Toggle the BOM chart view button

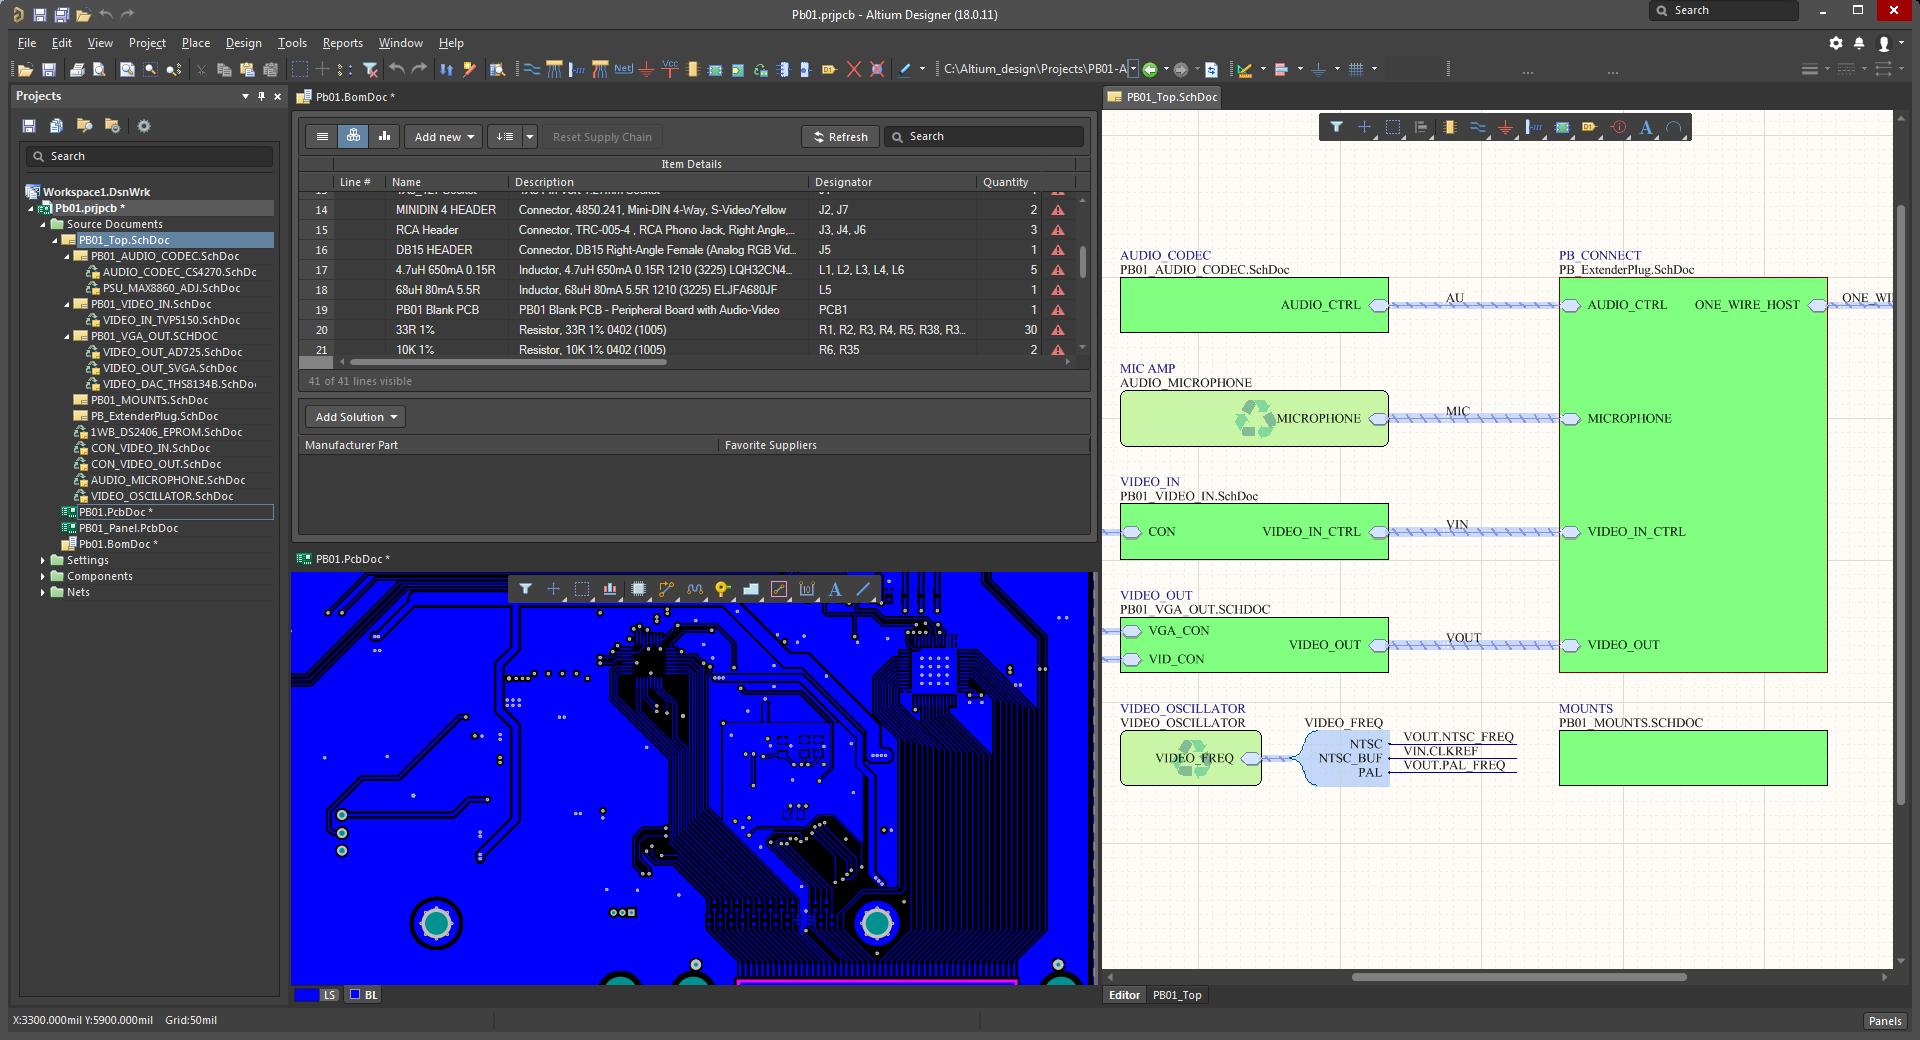[384, 137]
